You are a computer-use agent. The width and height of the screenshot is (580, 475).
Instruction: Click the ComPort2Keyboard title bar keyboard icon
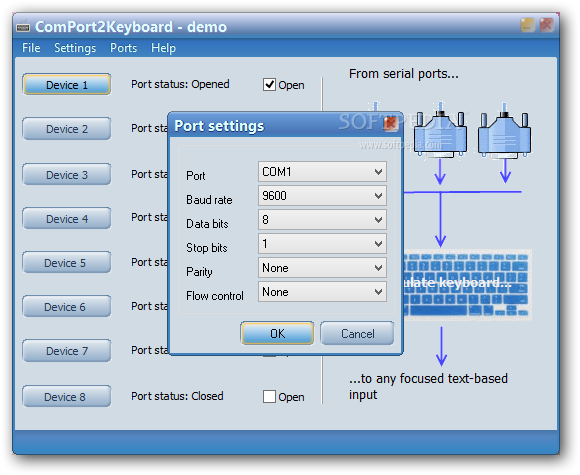click(23, 27)
